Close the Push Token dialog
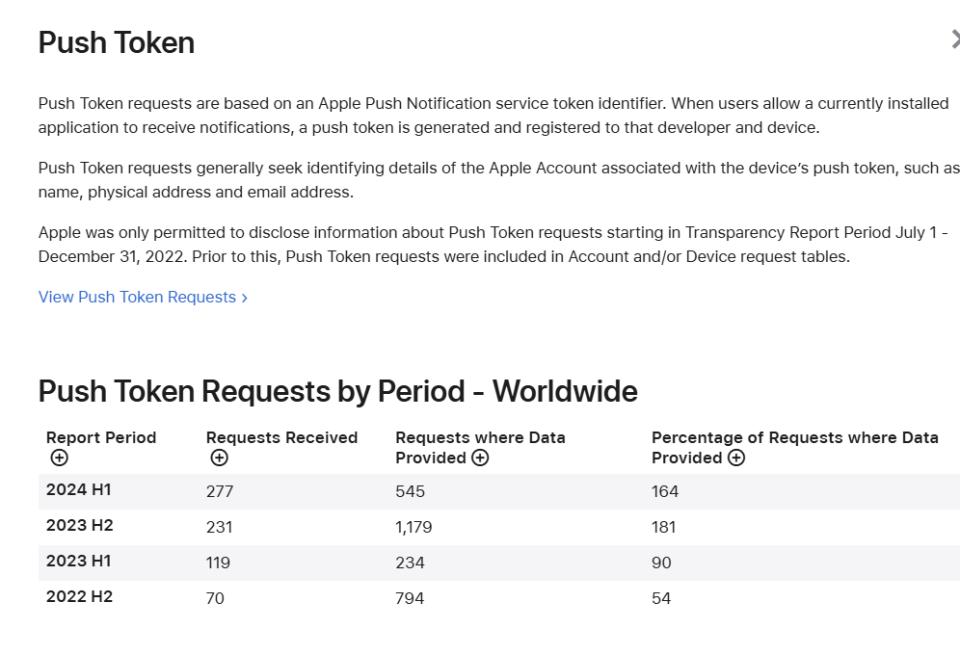This screenshot has height=655, width=960. (x=954, y=39)
